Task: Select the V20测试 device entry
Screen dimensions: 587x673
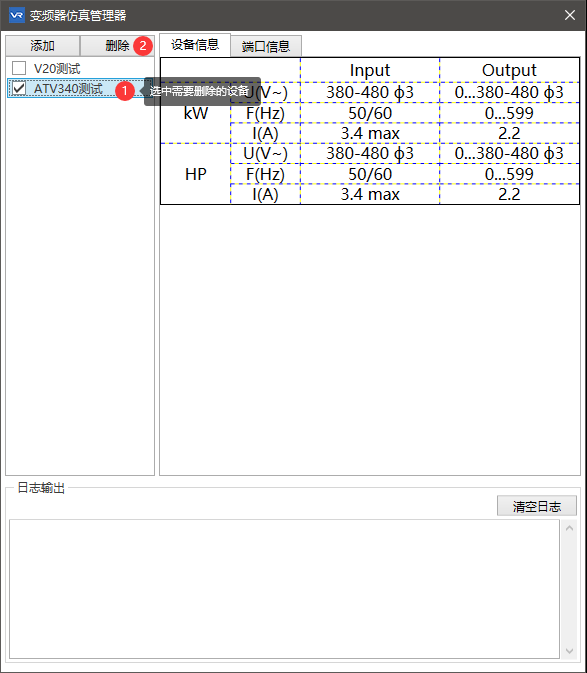Action: [57, 68]
